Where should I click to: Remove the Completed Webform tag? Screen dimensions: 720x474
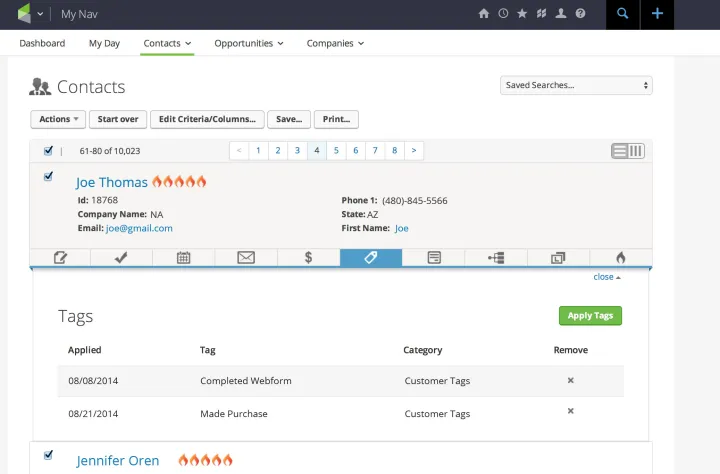571,381
